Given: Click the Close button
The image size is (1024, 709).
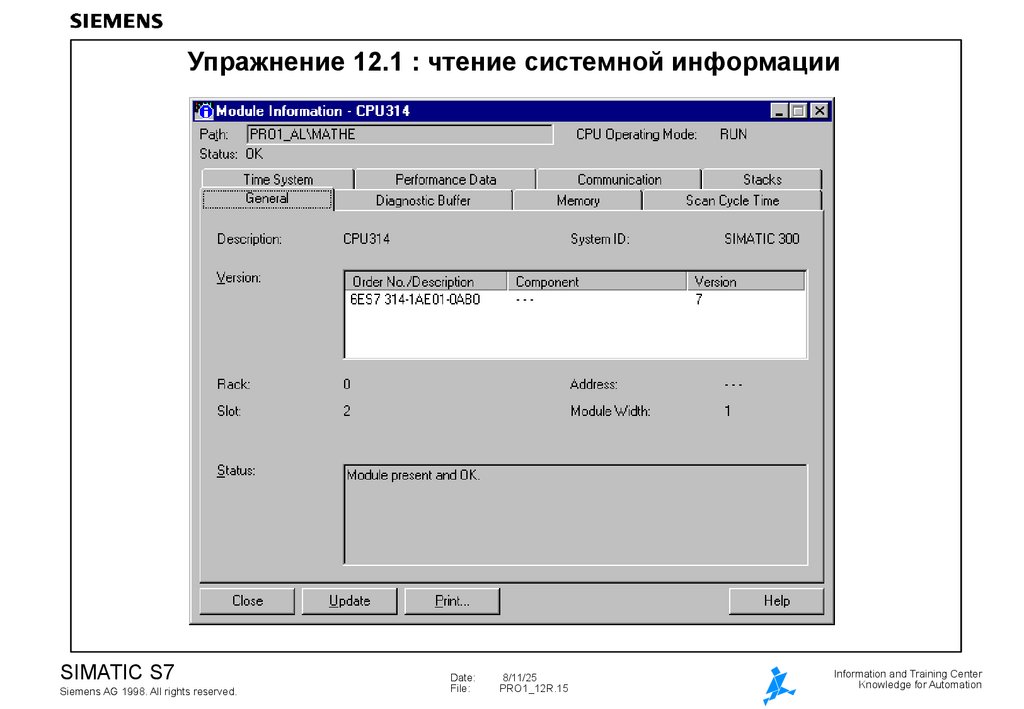Looking at the screenshot, I should 245,600.
